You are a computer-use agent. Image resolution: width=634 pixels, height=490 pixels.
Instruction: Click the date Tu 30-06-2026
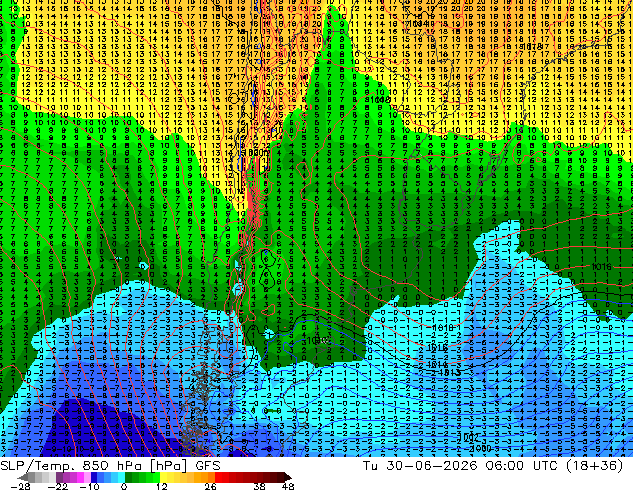point(421,466)
